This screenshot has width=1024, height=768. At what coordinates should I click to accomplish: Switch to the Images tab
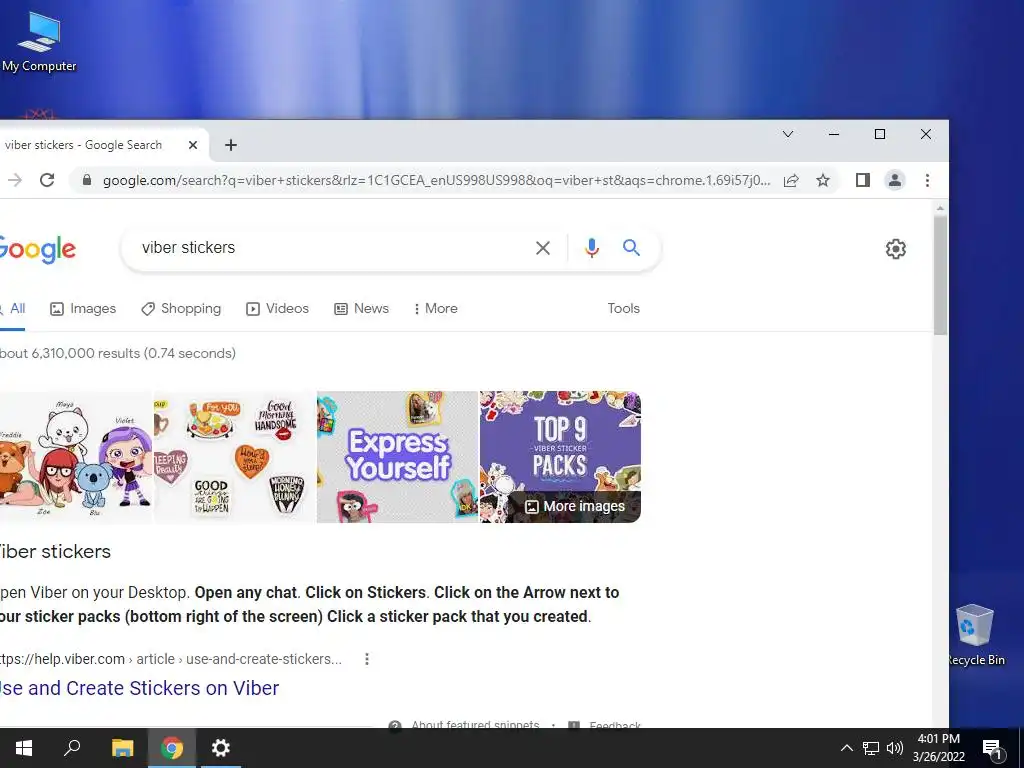tap(83, 309)
